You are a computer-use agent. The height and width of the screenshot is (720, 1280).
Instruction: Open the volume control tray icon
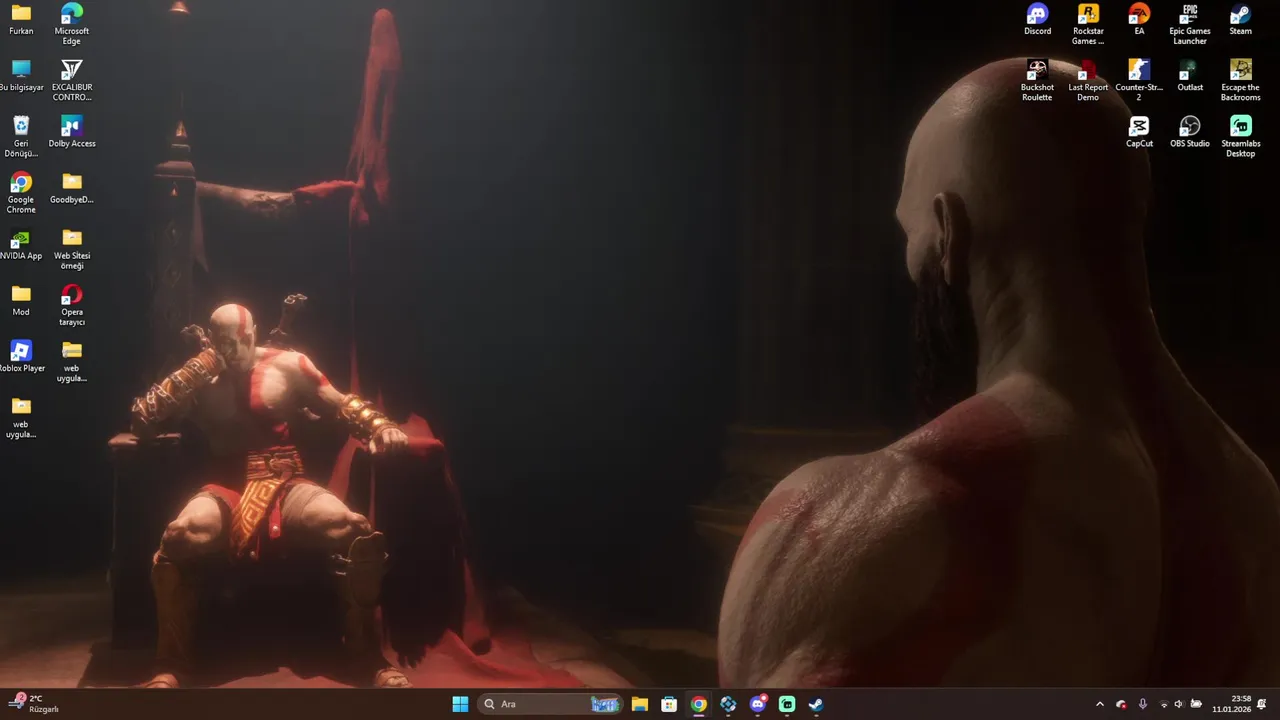pos(1179,704)
